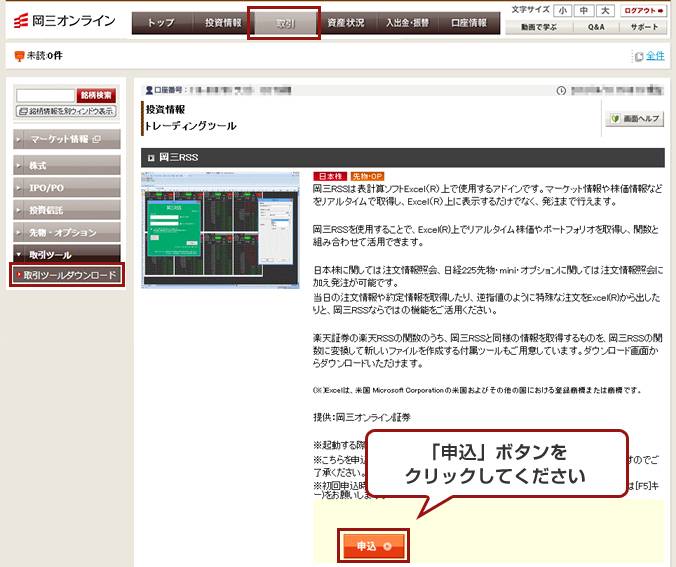Click 銘柄情報を別ウィンドウ表示 button

[x=66, y=111]
